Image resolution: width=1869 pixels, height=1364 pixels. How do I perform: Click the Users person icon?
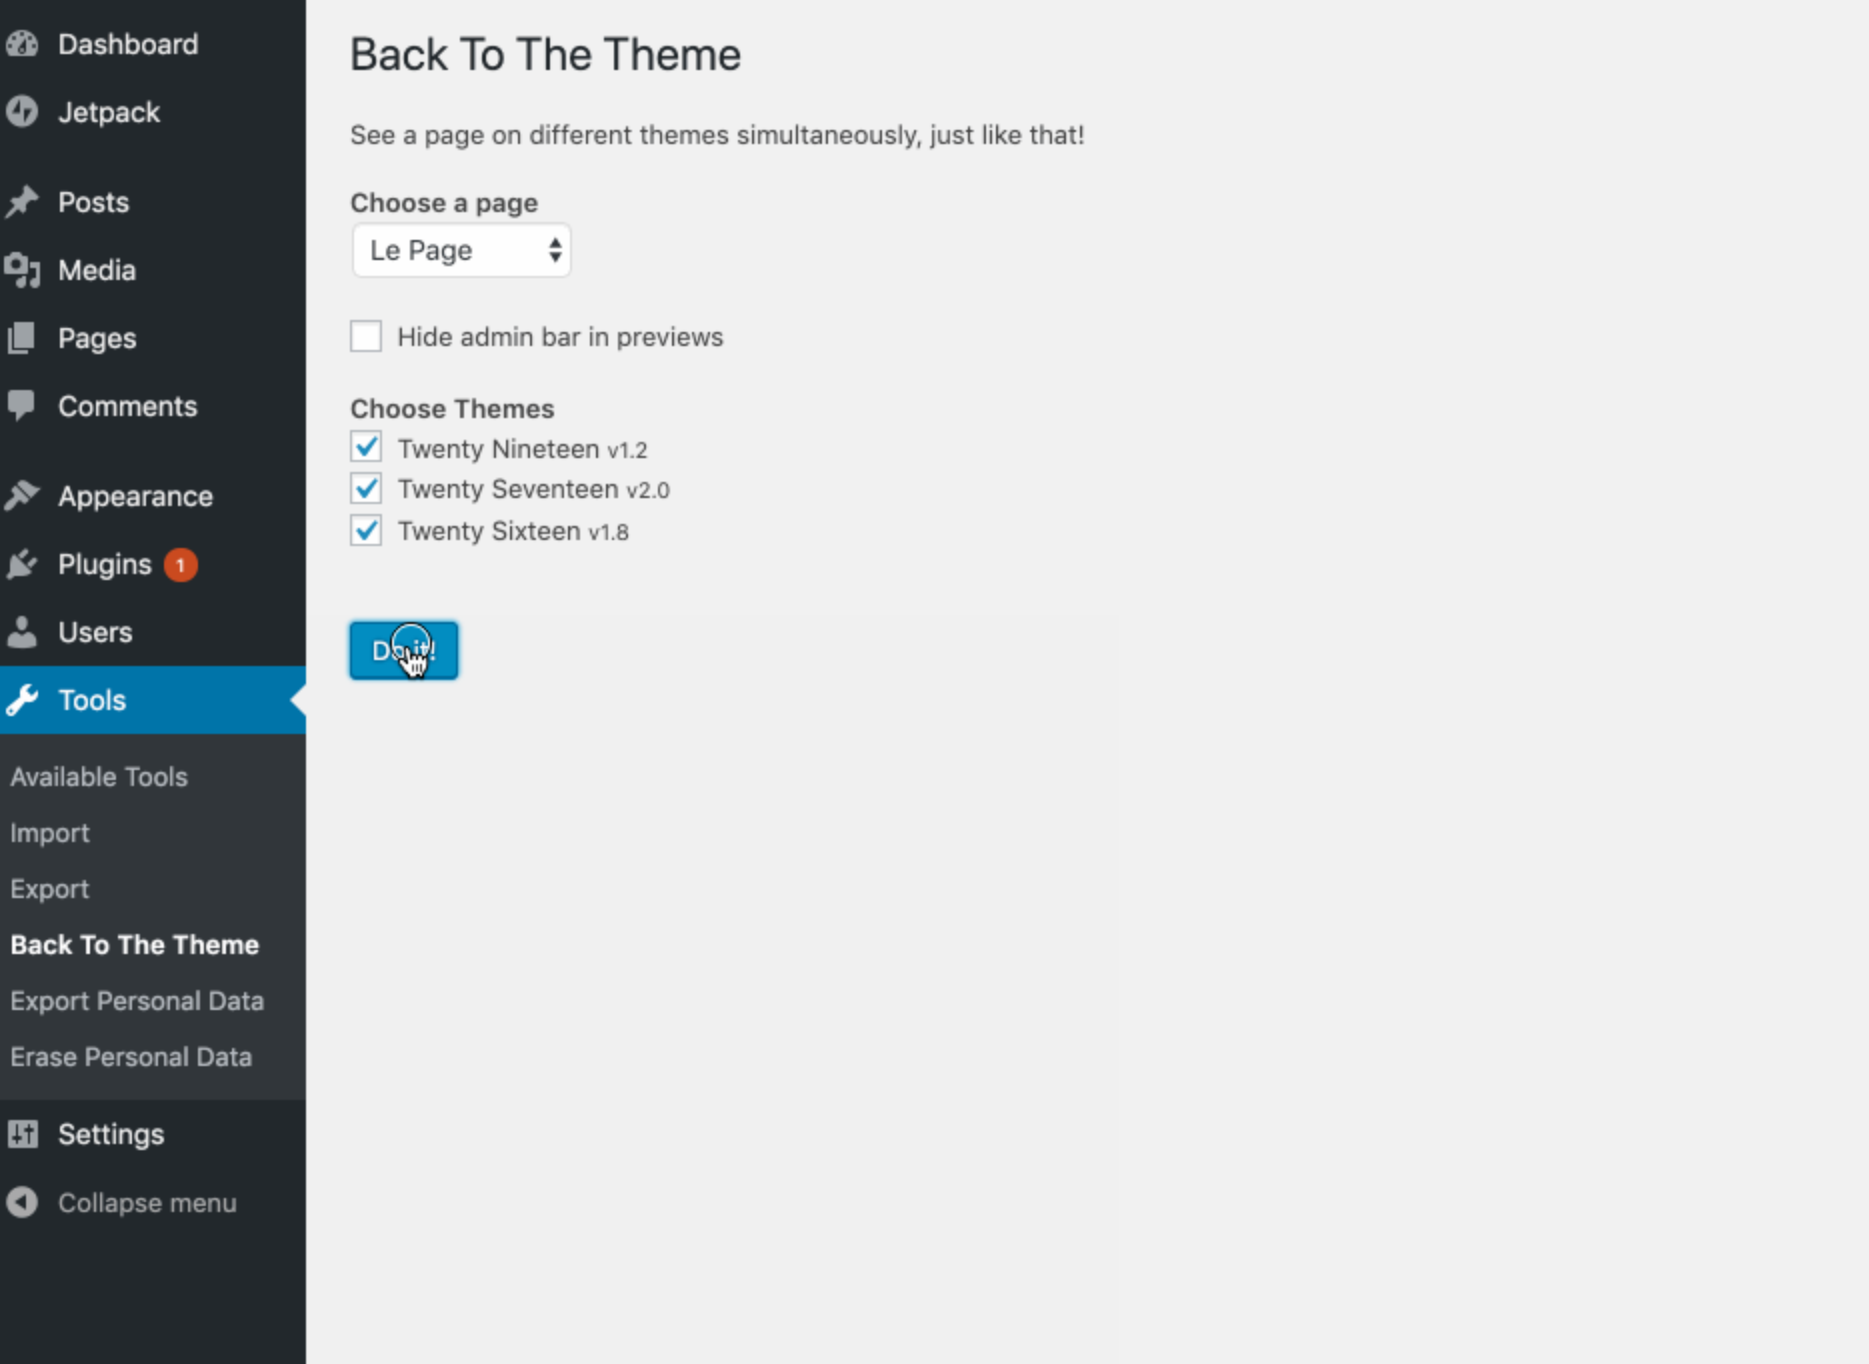point(22,632)
